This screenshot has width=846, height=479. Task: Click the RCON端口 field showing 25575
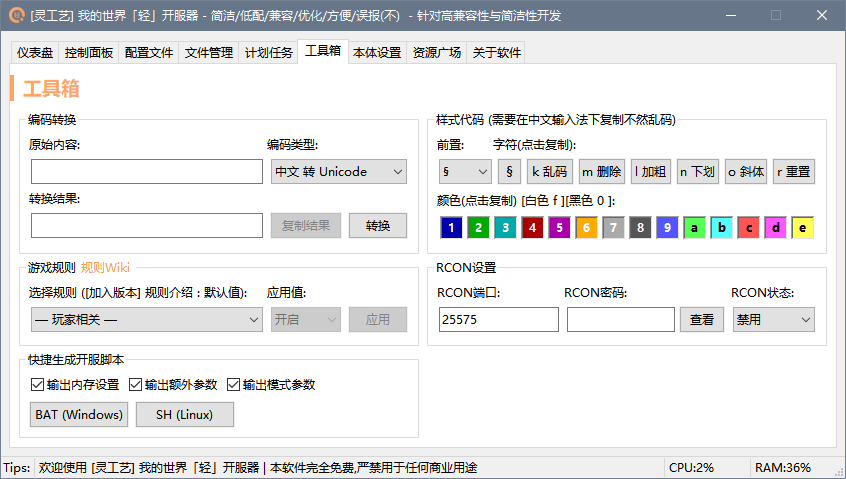tap(499, 319)
